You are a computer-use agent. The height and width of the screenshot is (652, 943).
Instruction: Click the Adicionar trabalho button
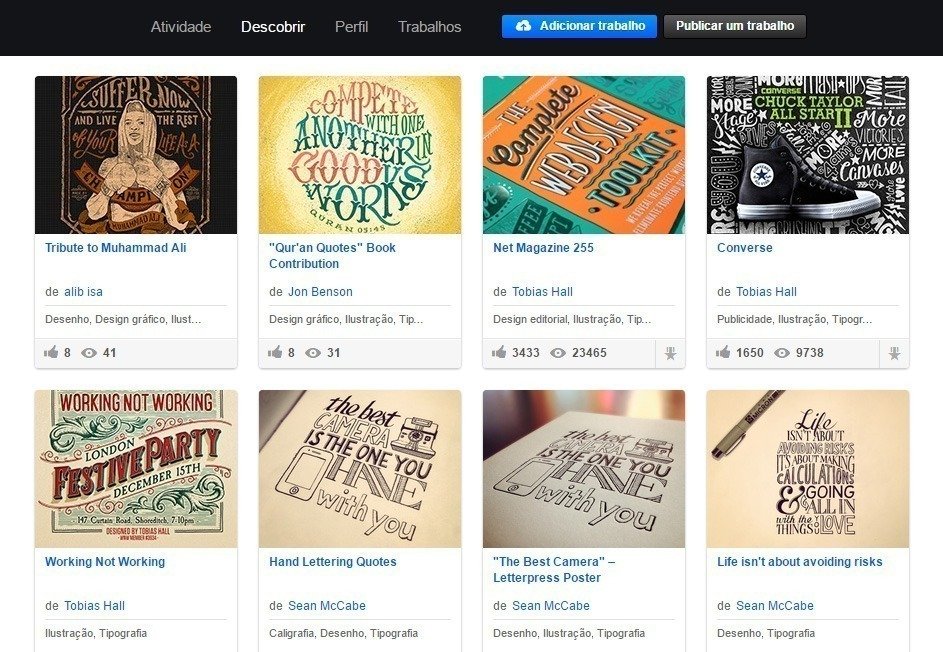[579, 26]
